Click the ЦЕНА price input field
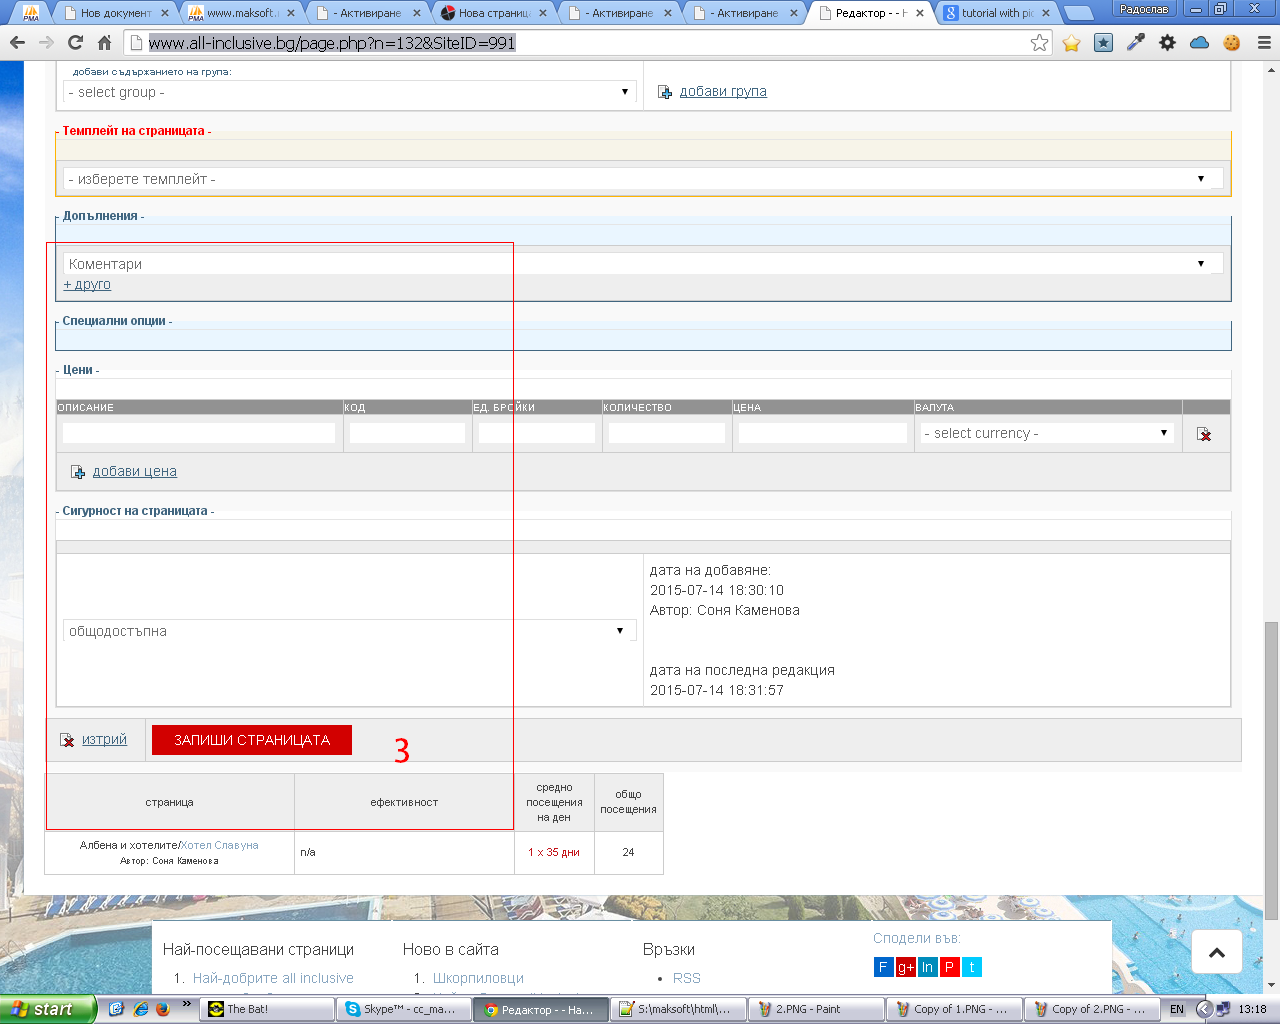The image size is (1281, 1024). 823,433
